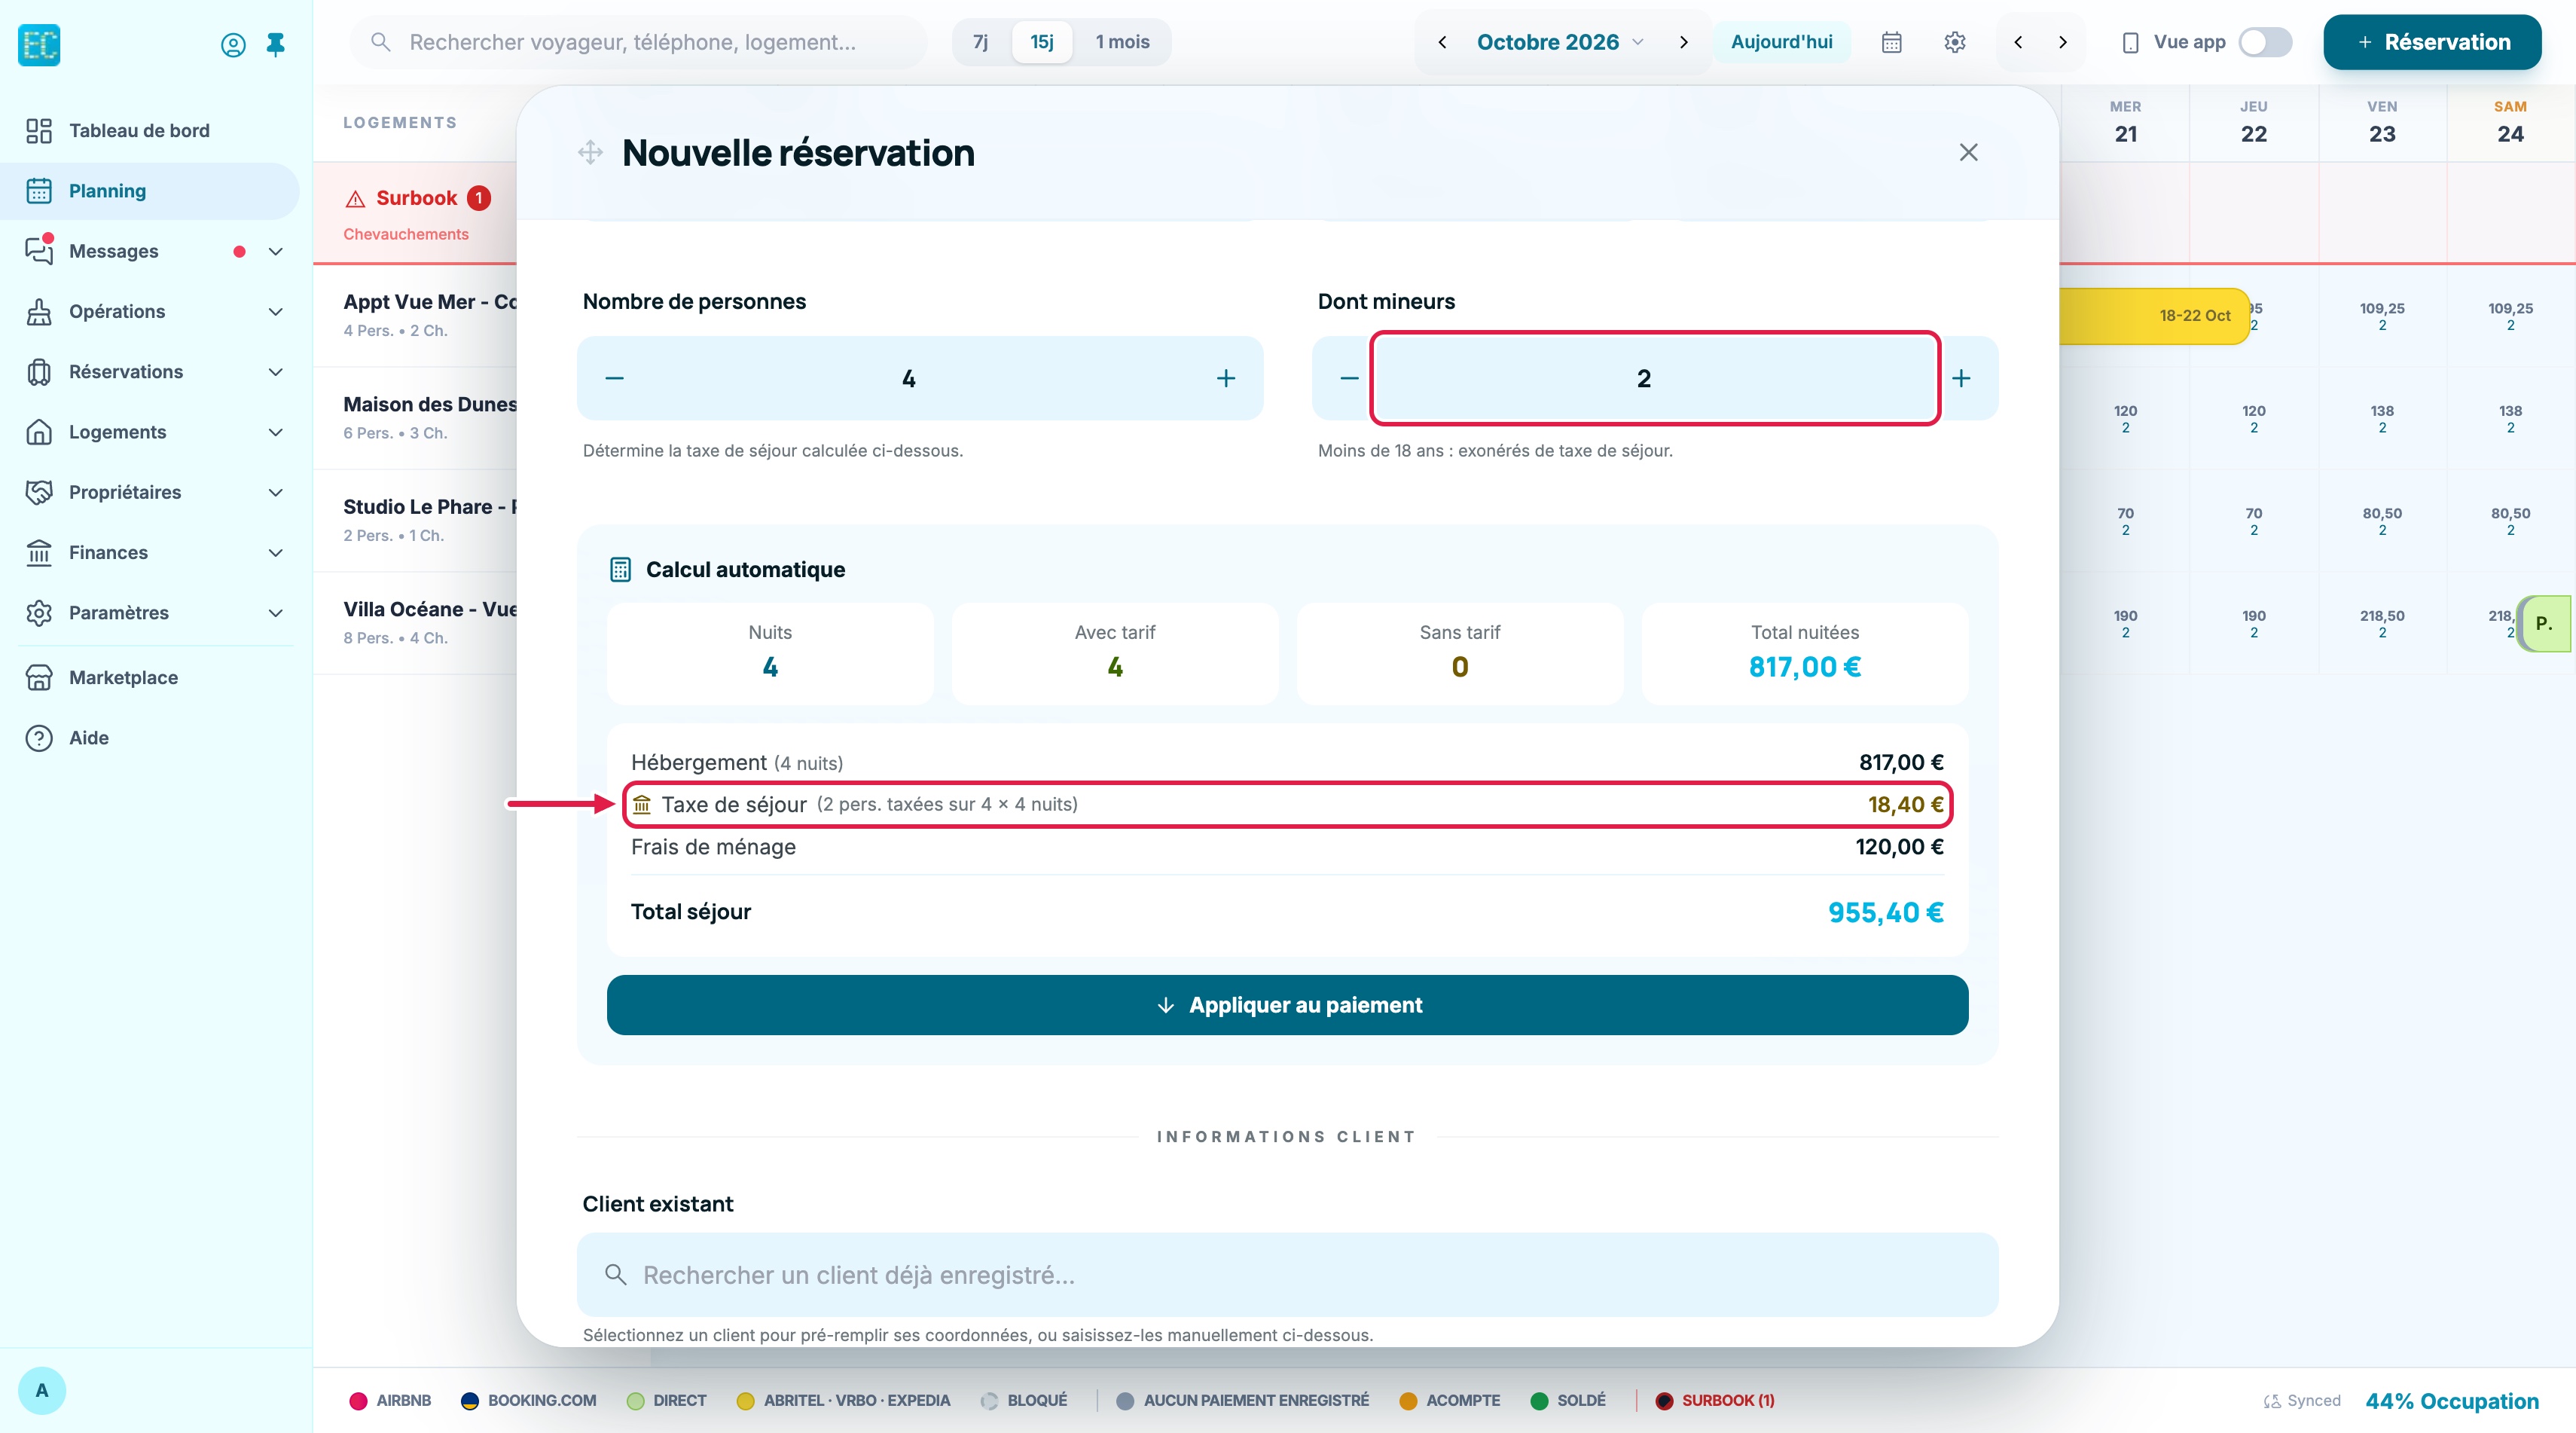Click the Réservations luggage icon
2576x1433 pixels.
tap(39, 372)
